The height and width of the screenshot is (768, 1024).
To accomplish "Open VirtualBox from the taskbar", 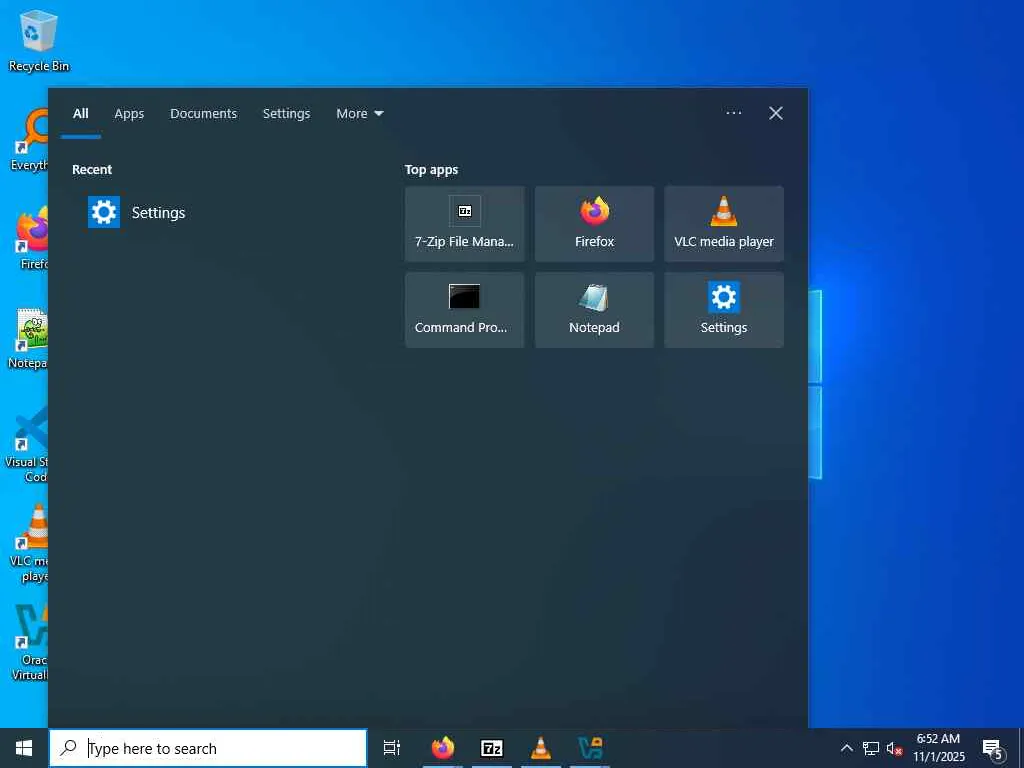I will [590, 748].
